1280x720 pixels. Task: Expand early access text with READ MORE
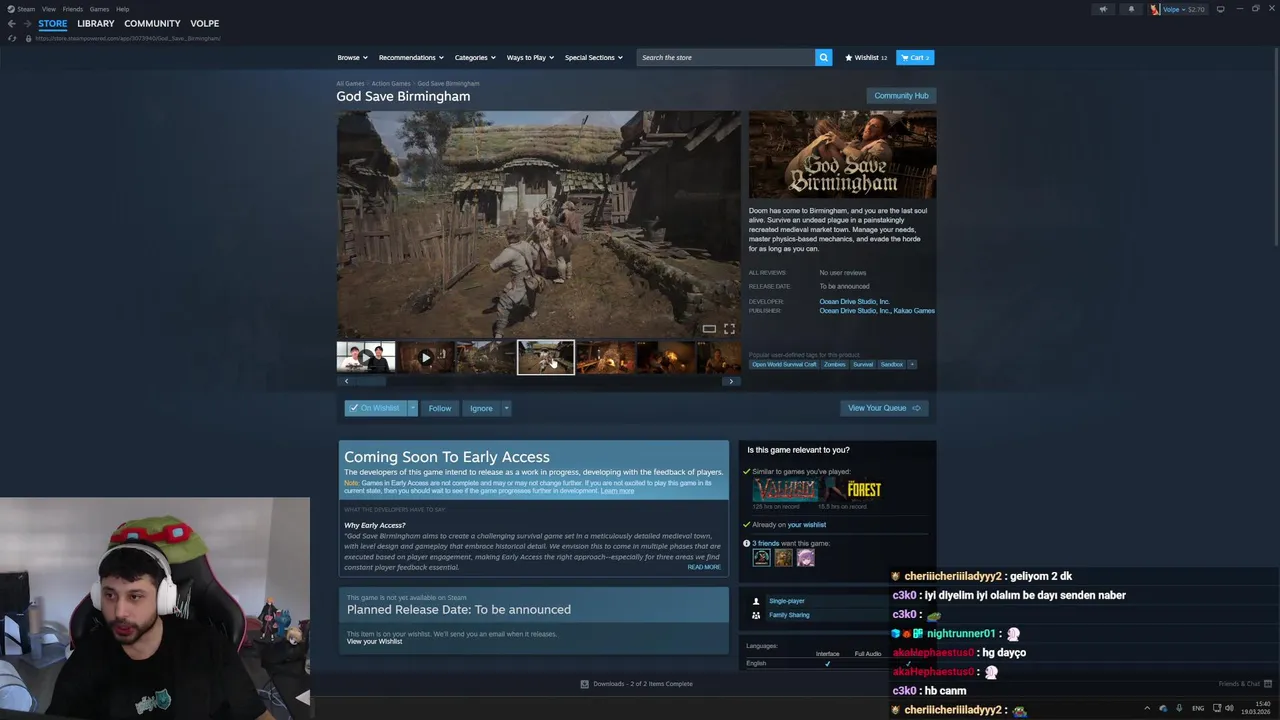pyautogui.click(x=704, y=567)
